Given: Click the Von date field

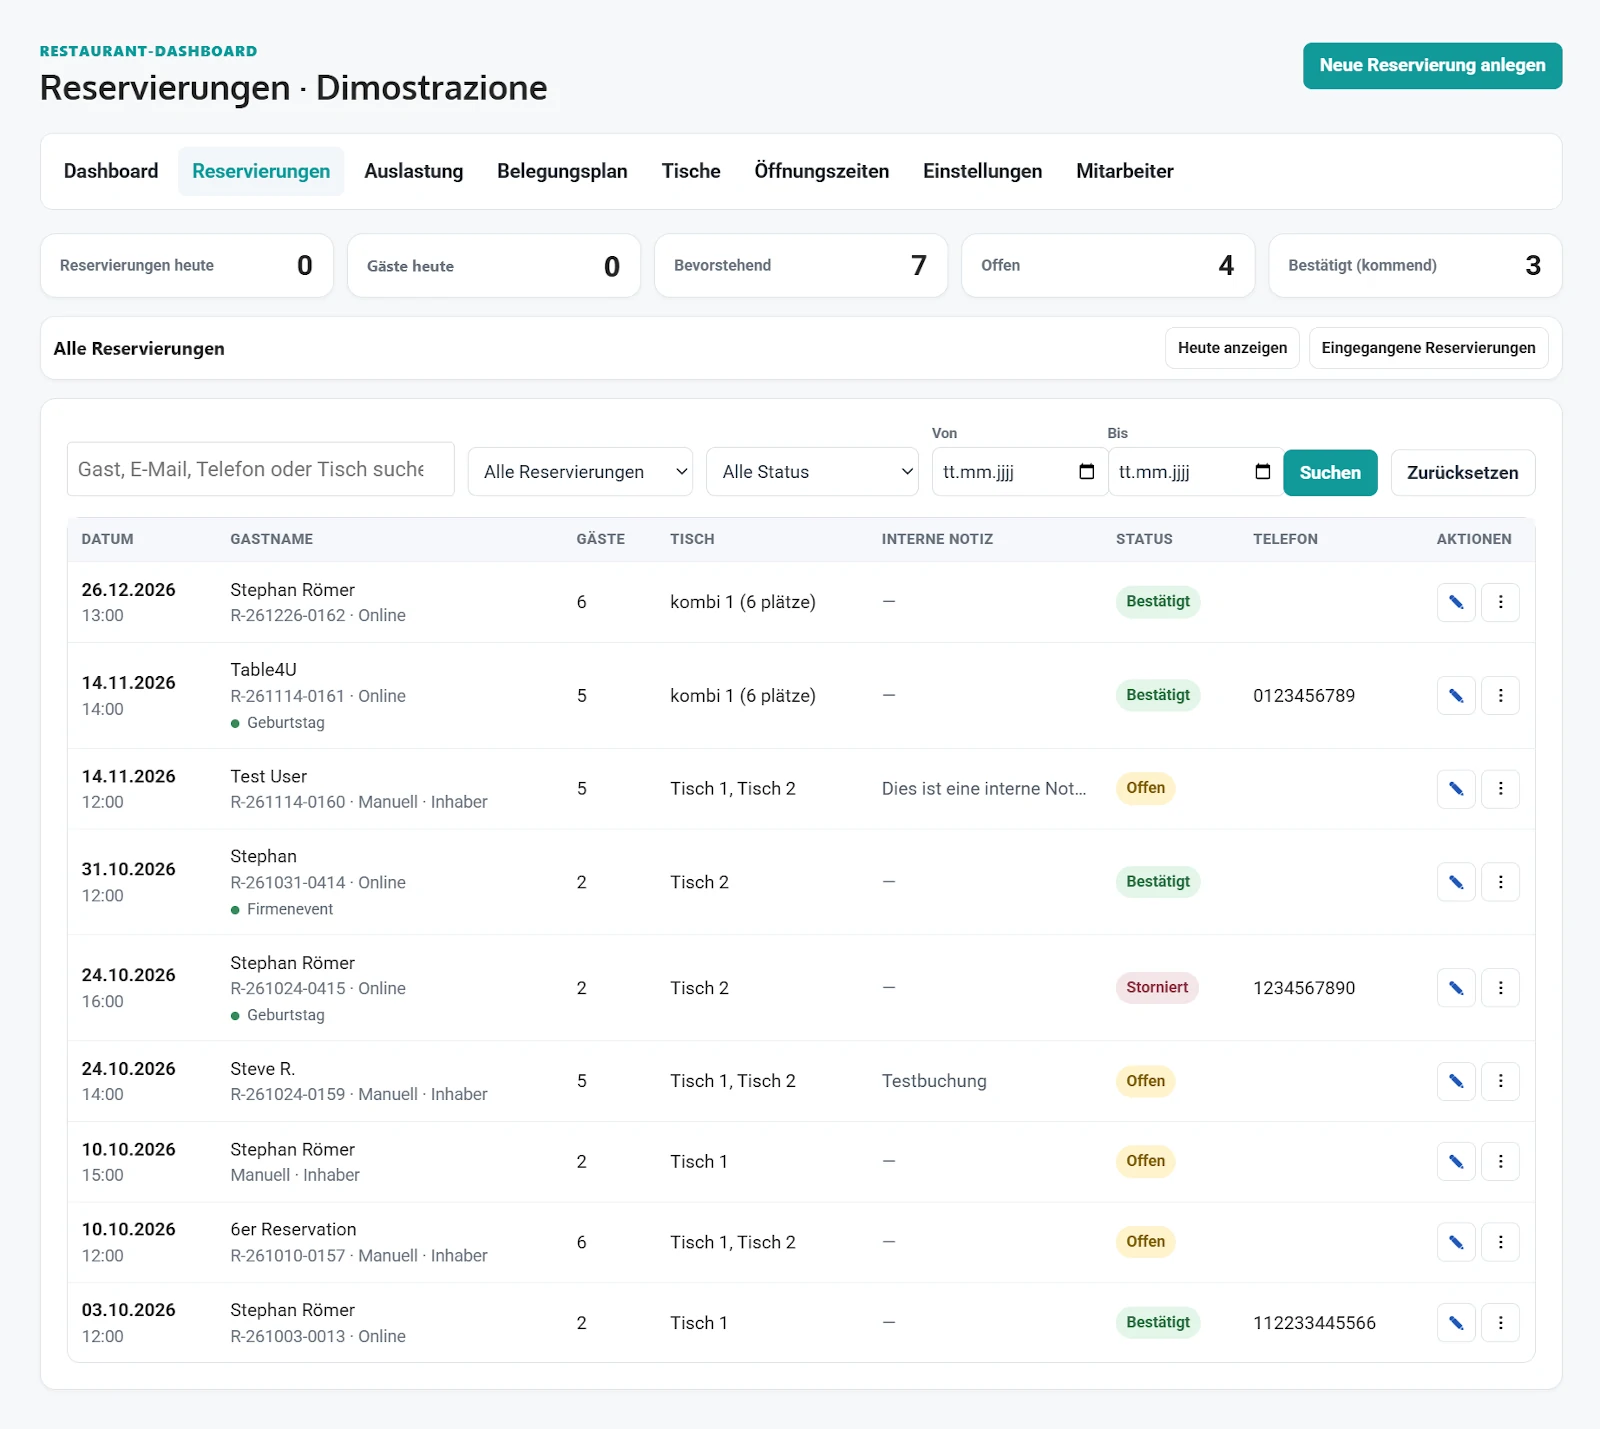Looking at the screenshot, I should tap(1019, 472).
